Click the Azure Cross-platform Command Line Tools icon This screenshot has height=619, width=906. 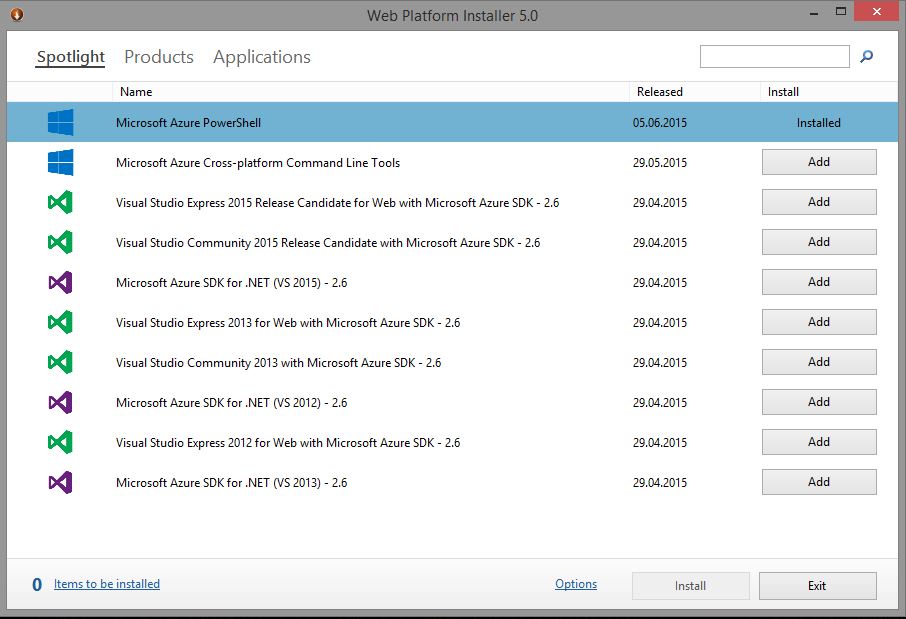tap(60, 162)
